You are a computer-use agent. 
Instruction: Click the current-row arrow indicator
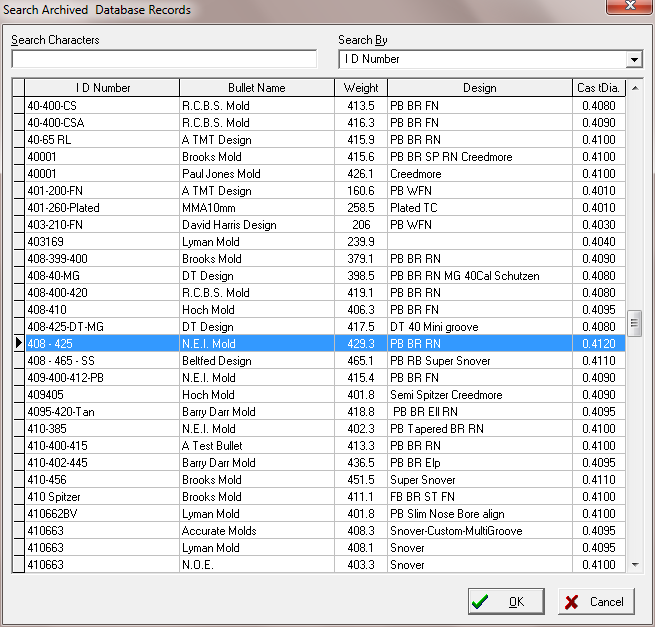click(18, 343)
